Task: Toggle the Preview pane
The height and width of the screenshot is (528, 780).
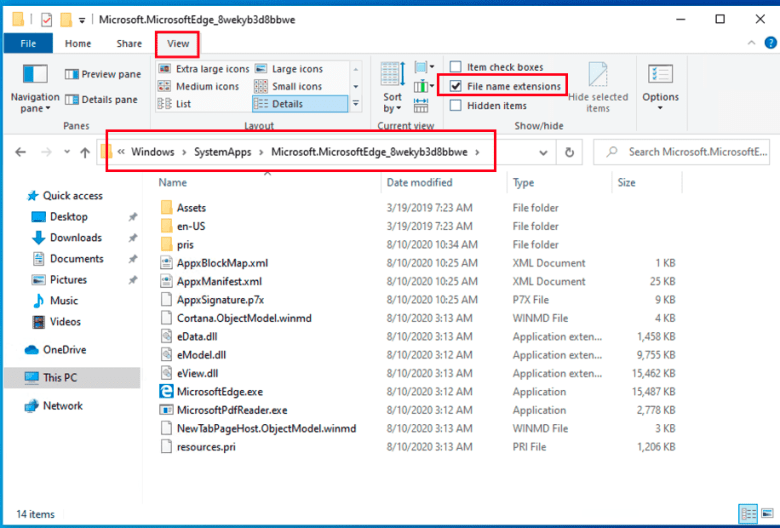Action: [103, 74]
